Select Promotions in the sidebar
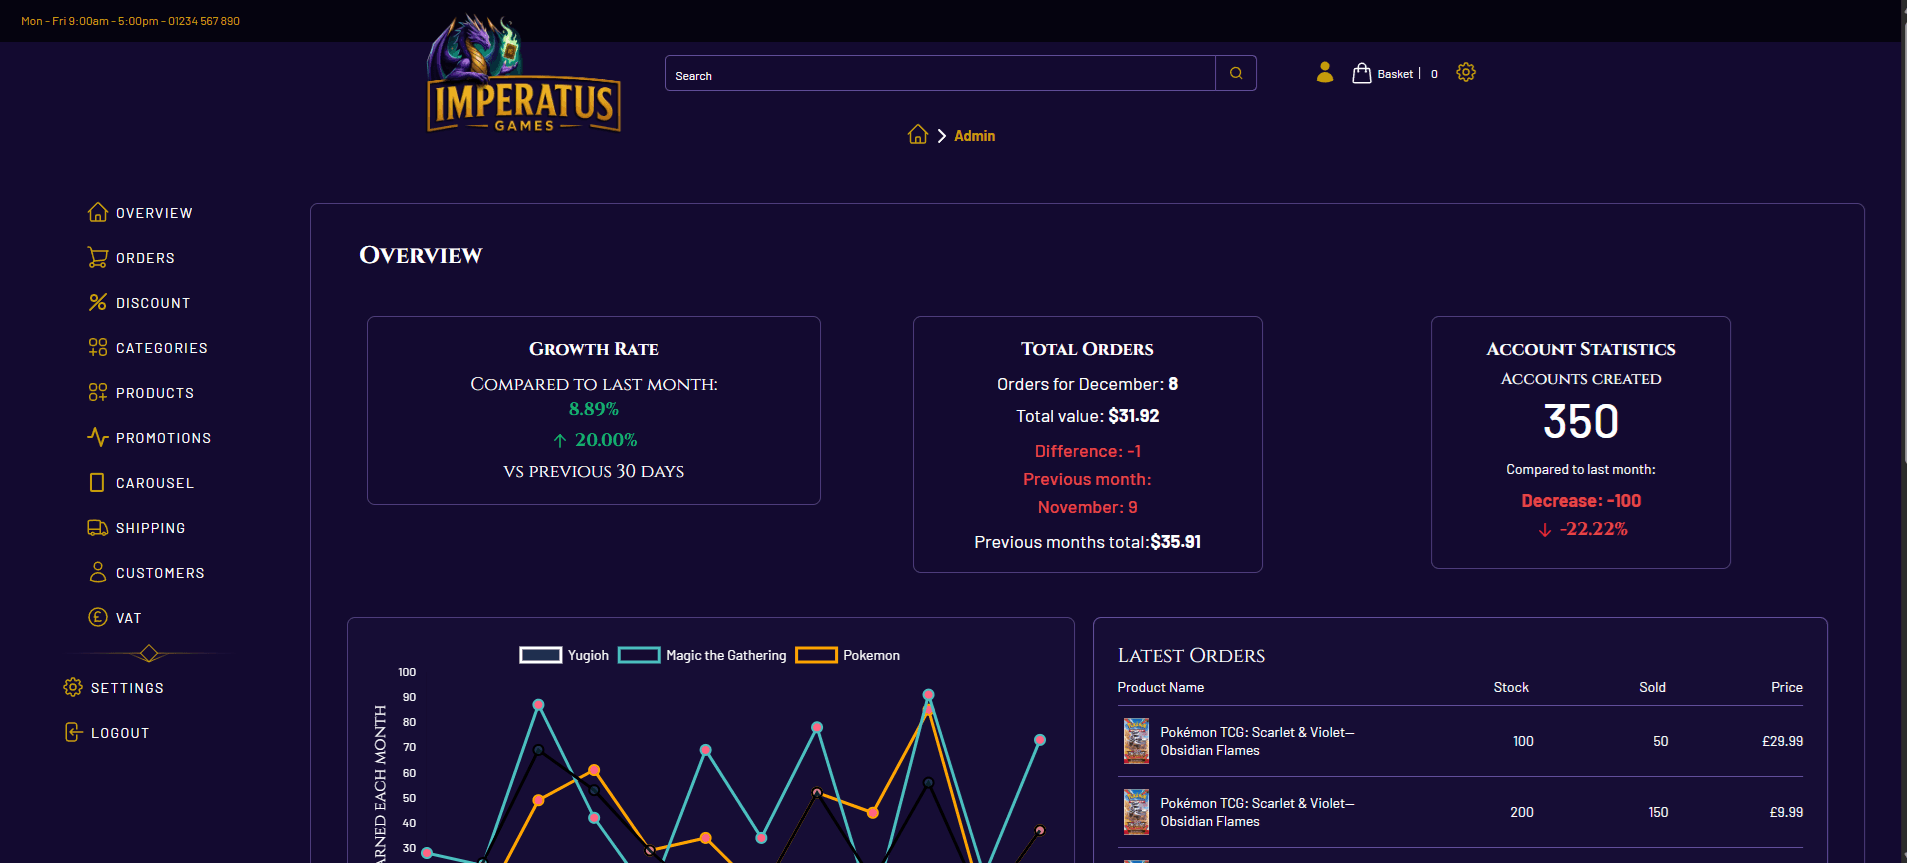 [163, 438]
